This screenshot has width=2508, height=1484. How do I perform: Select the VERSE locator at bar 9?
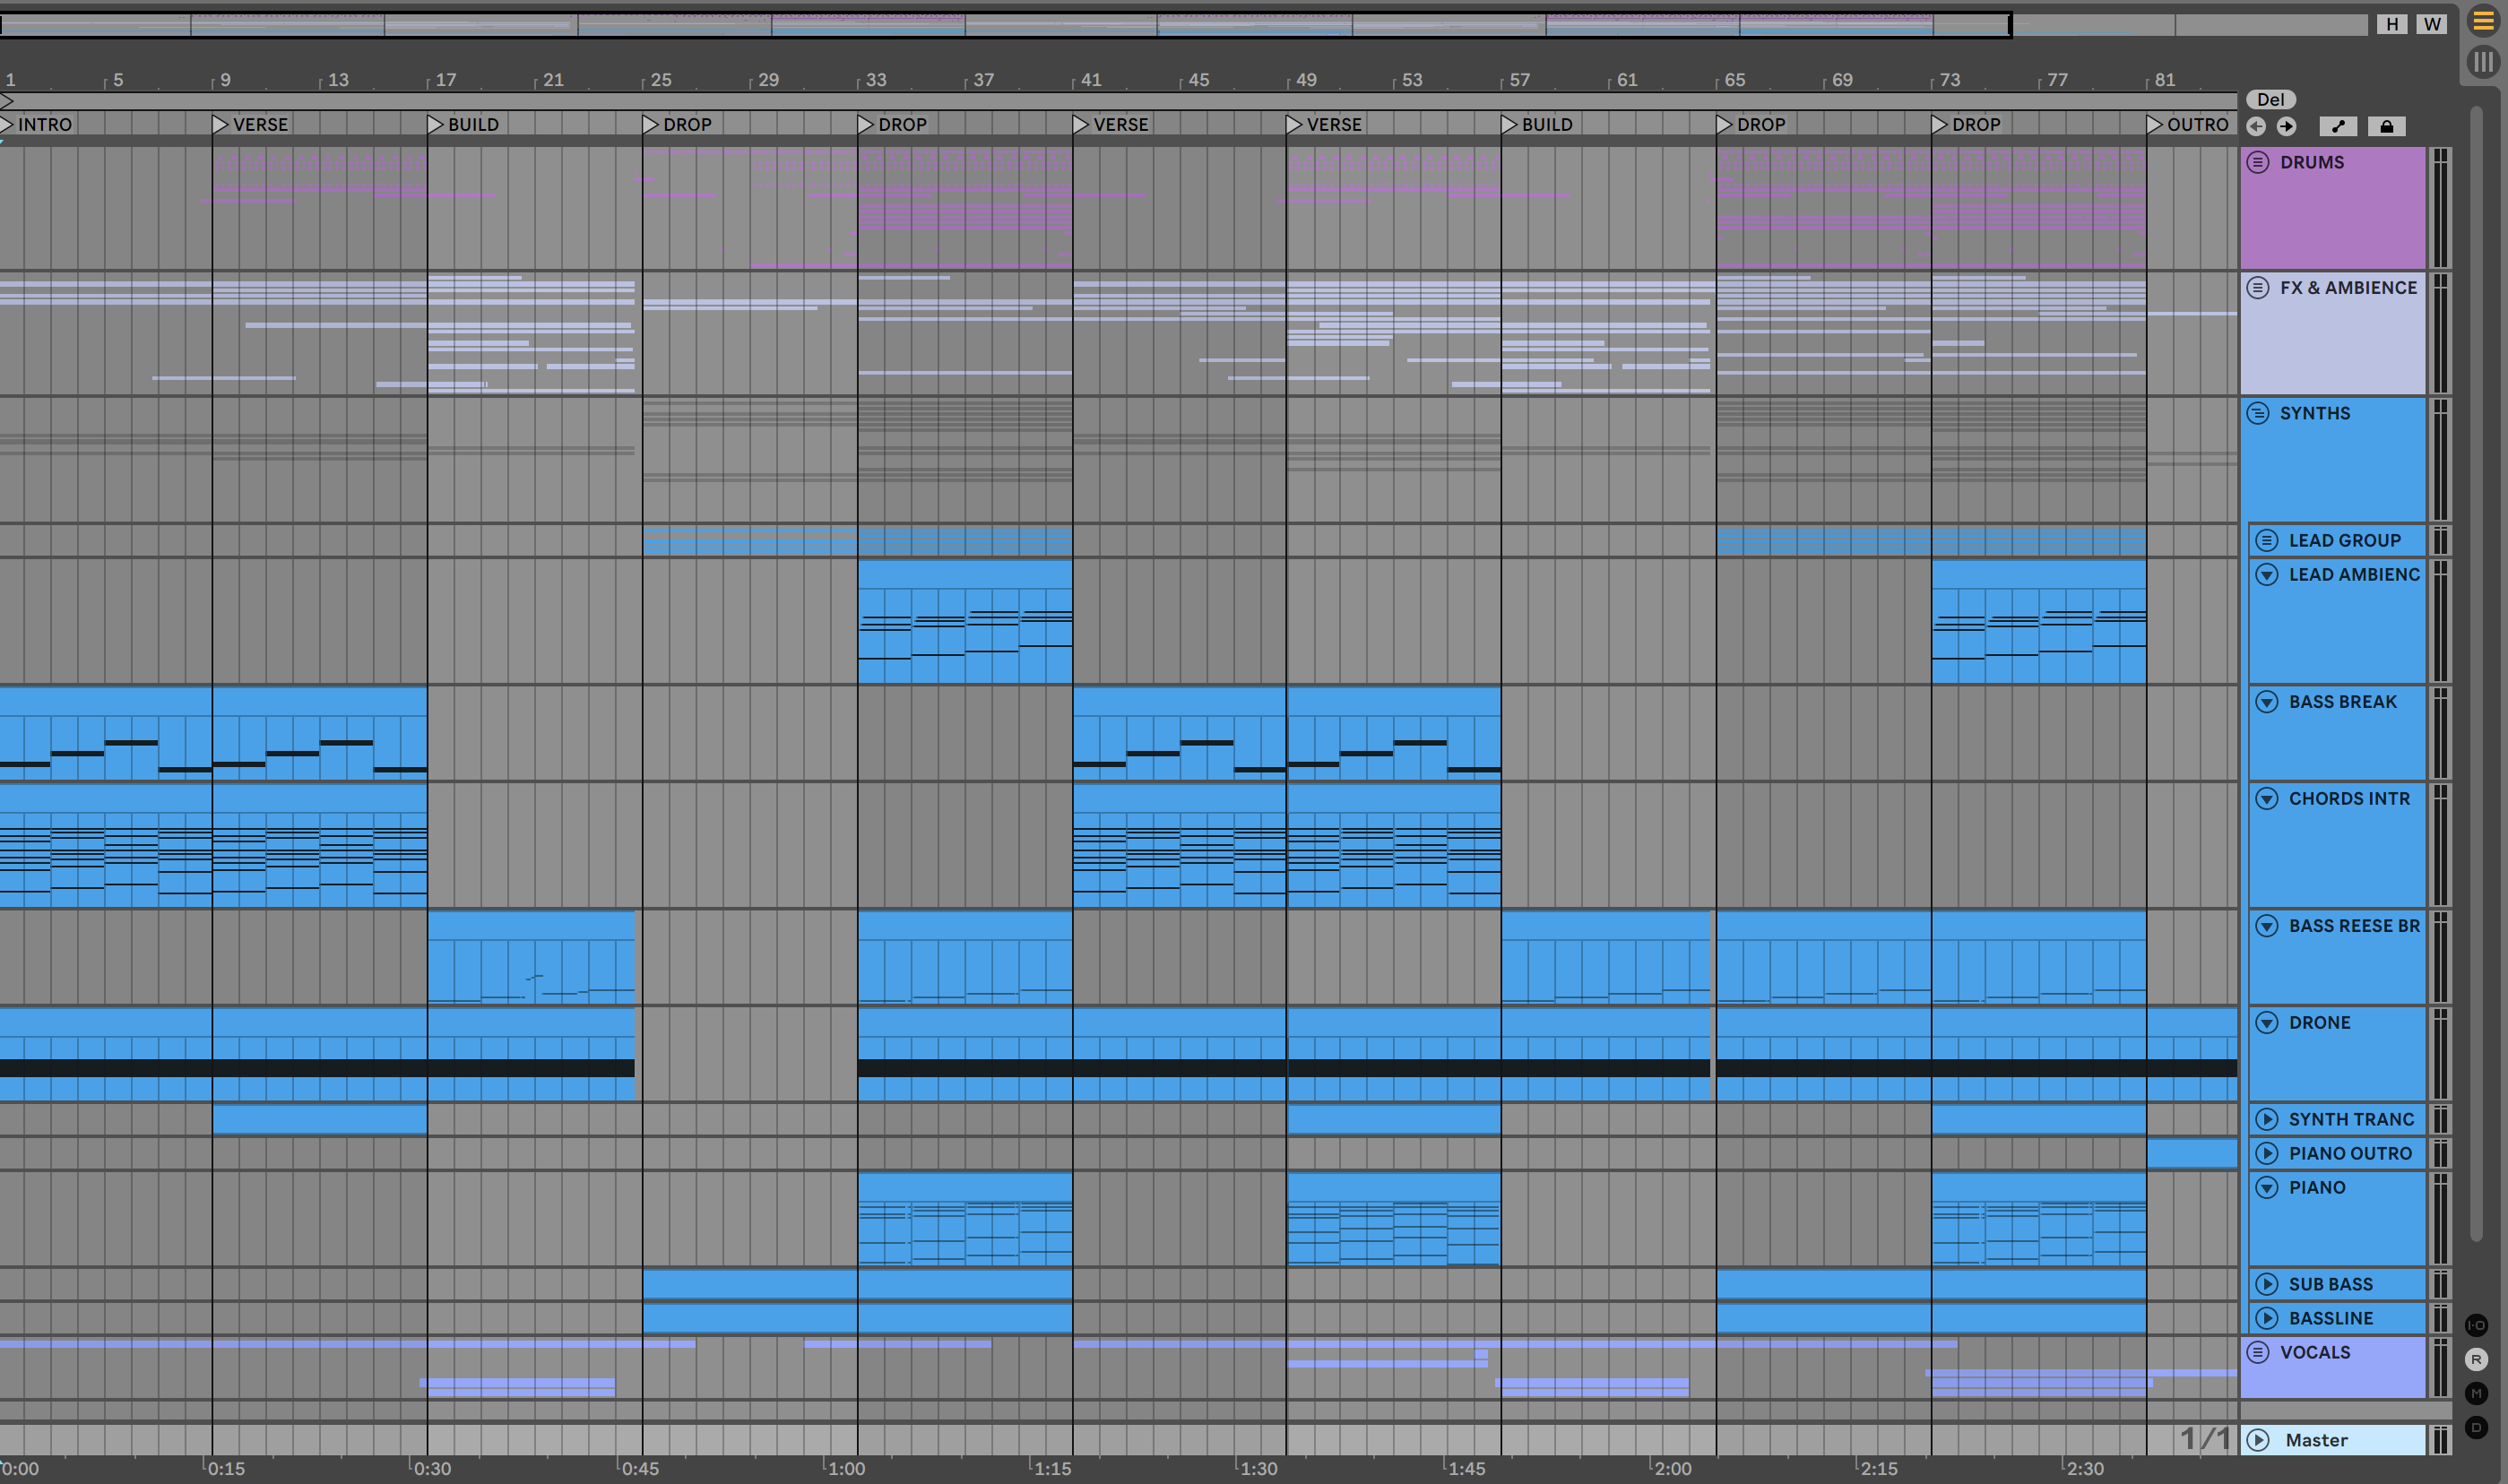coord(251,124)
